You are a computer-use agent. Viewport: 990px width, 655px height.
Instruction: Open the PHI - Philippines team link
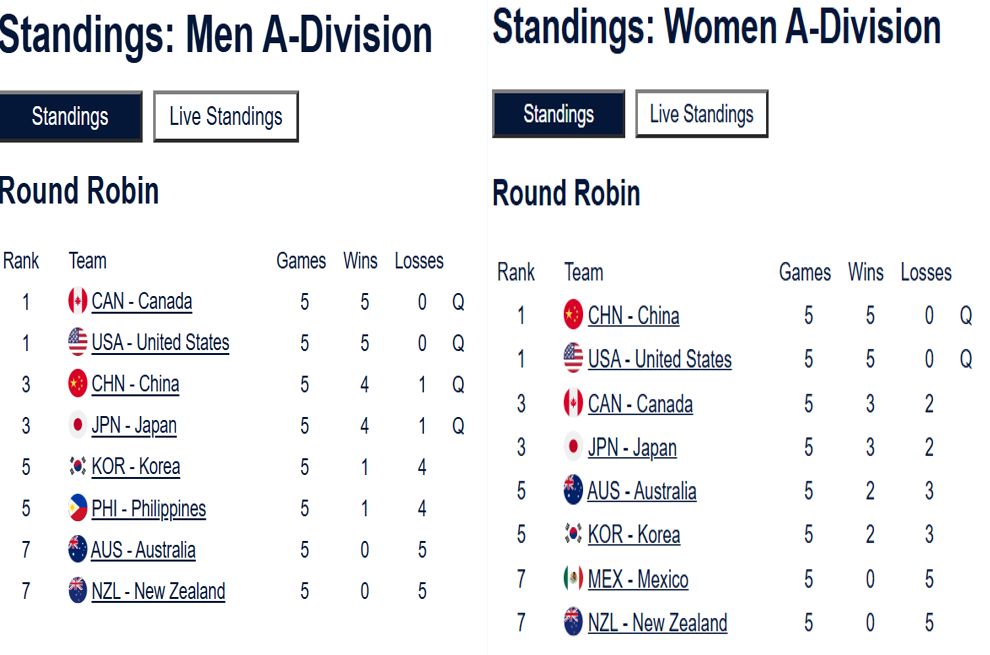click(x=148, y=509)
